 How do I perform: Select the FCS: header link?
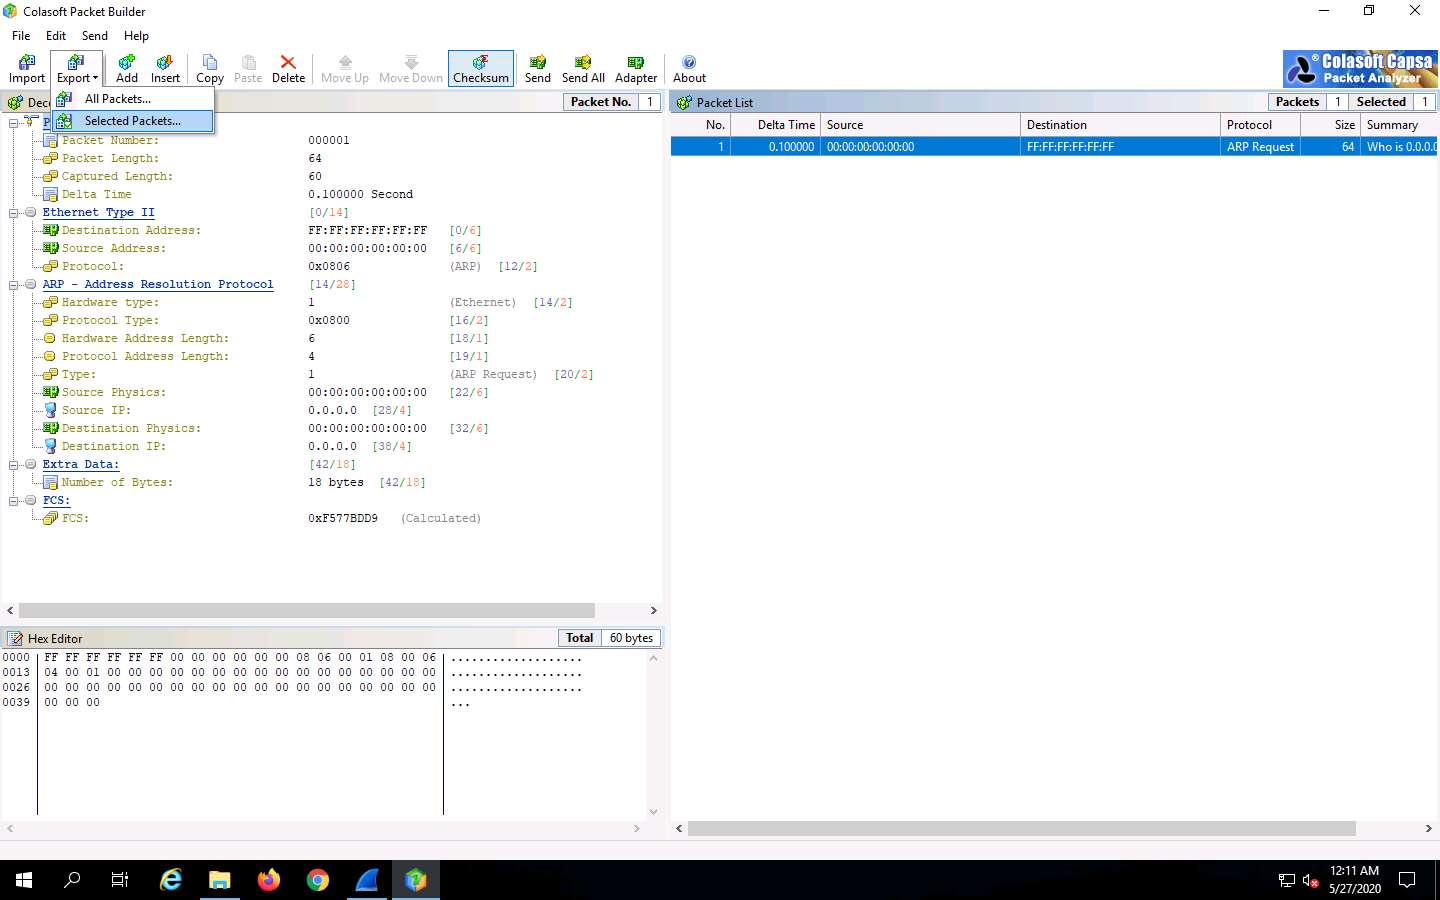pyautogui.click(x=56, y=501)
